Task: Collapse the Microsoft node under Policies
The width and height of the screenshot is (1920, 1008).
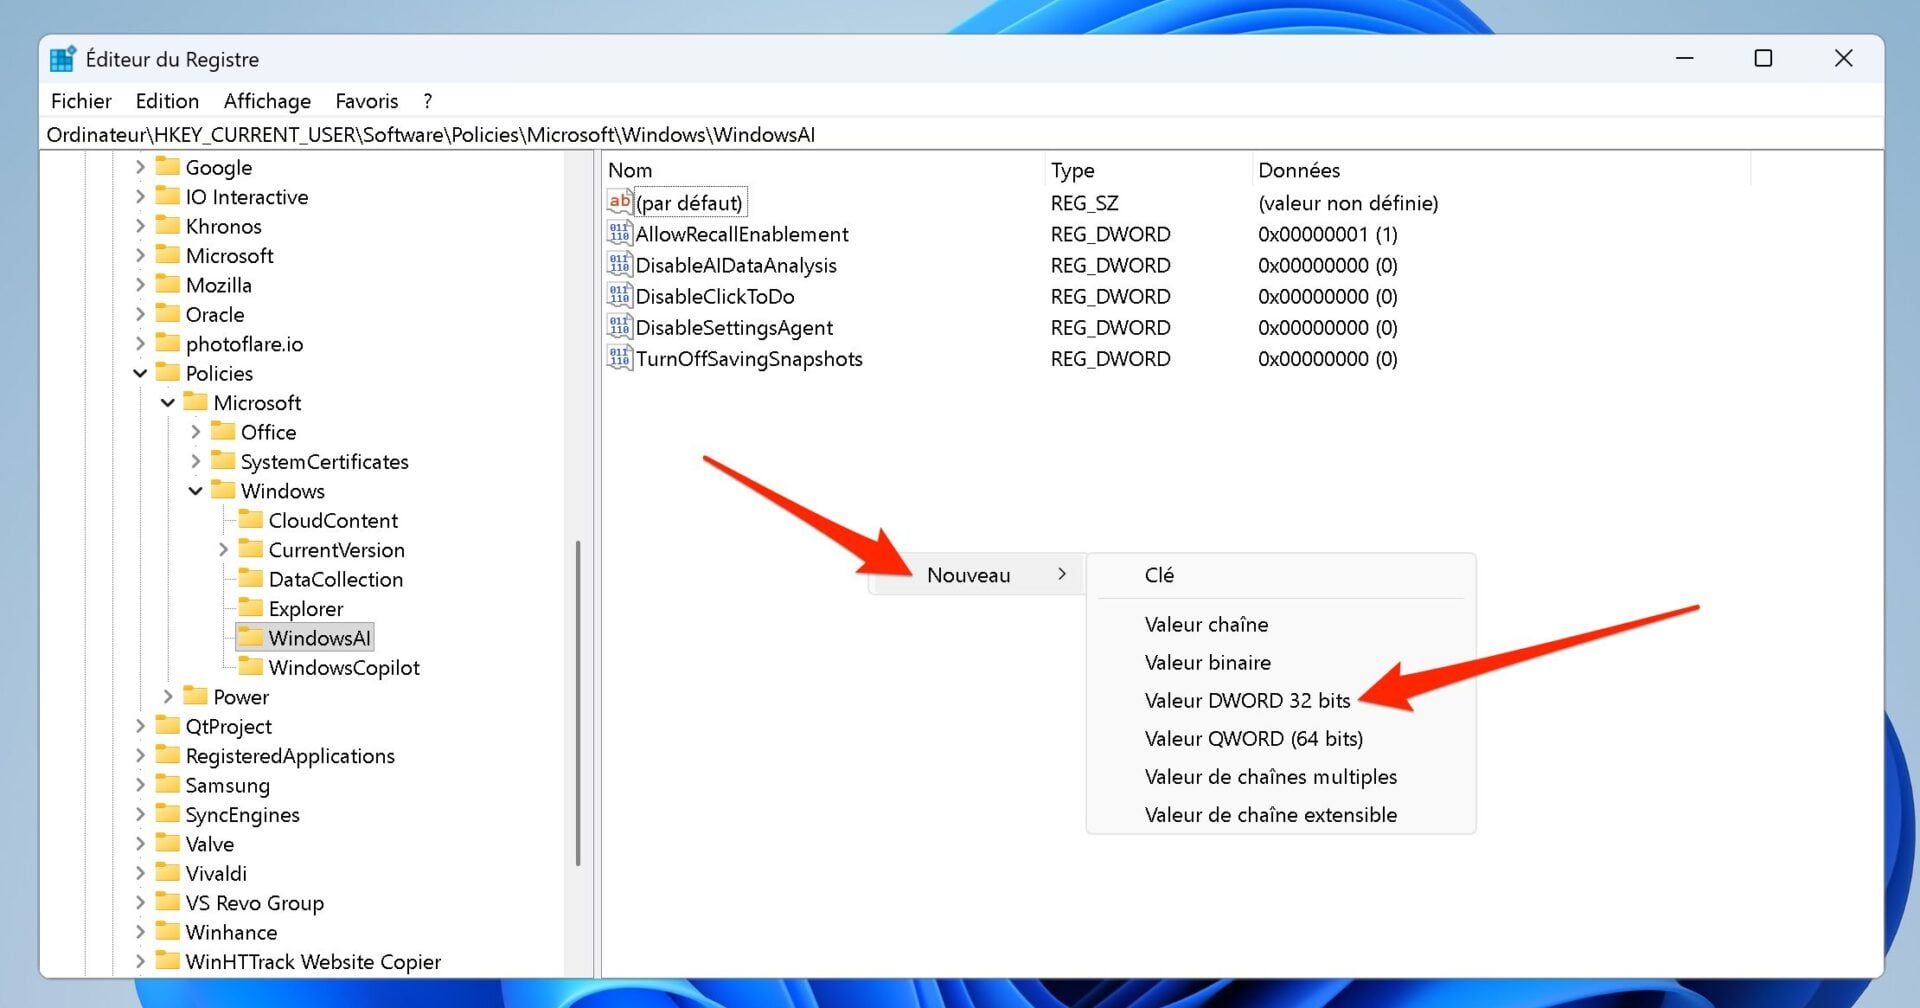Action: click(168, 402)
